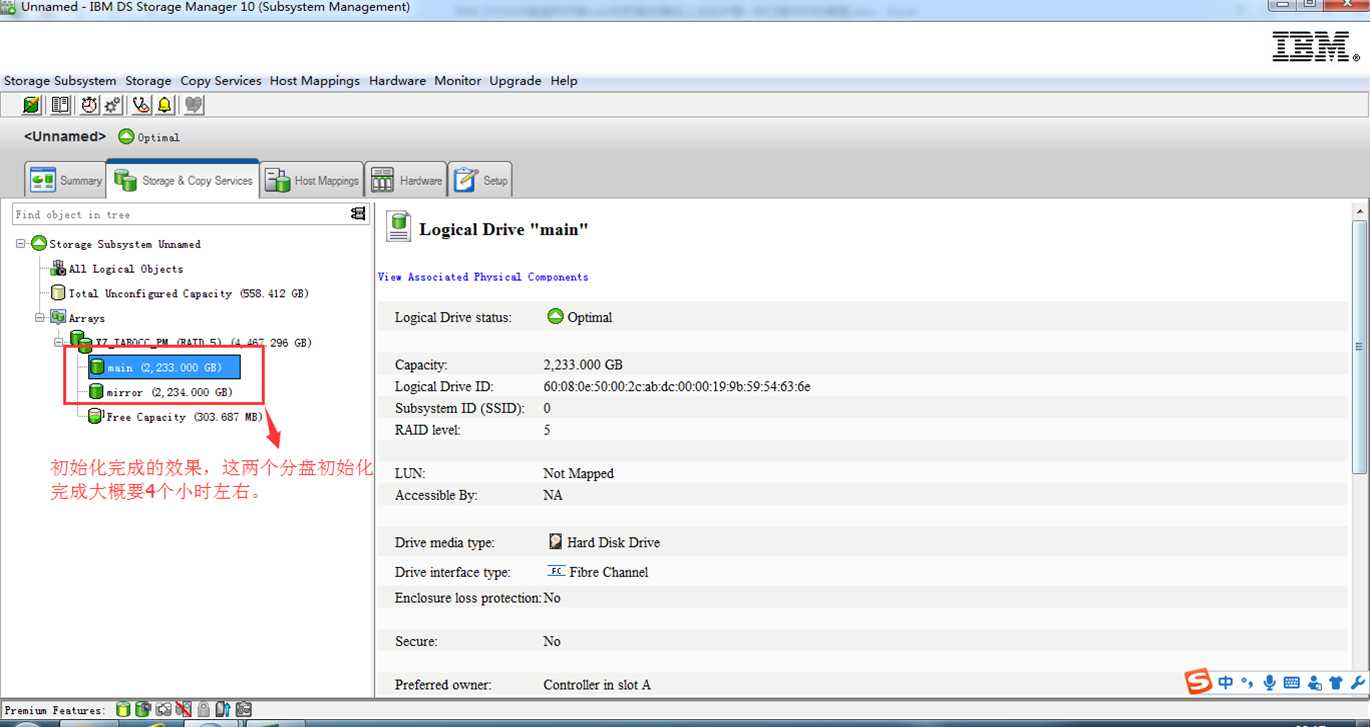Click the grey padlock Premium Features icon
Screen dimensions: 1370x727
(203, 709)
